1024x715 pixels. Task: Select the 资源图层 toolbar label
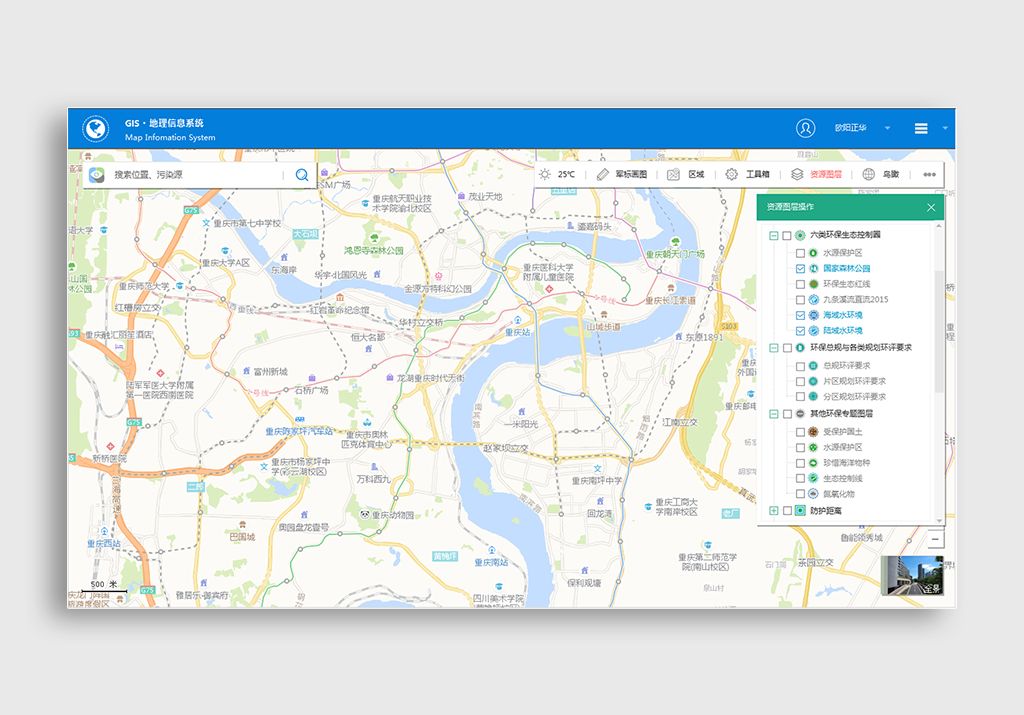click(826, 174)
